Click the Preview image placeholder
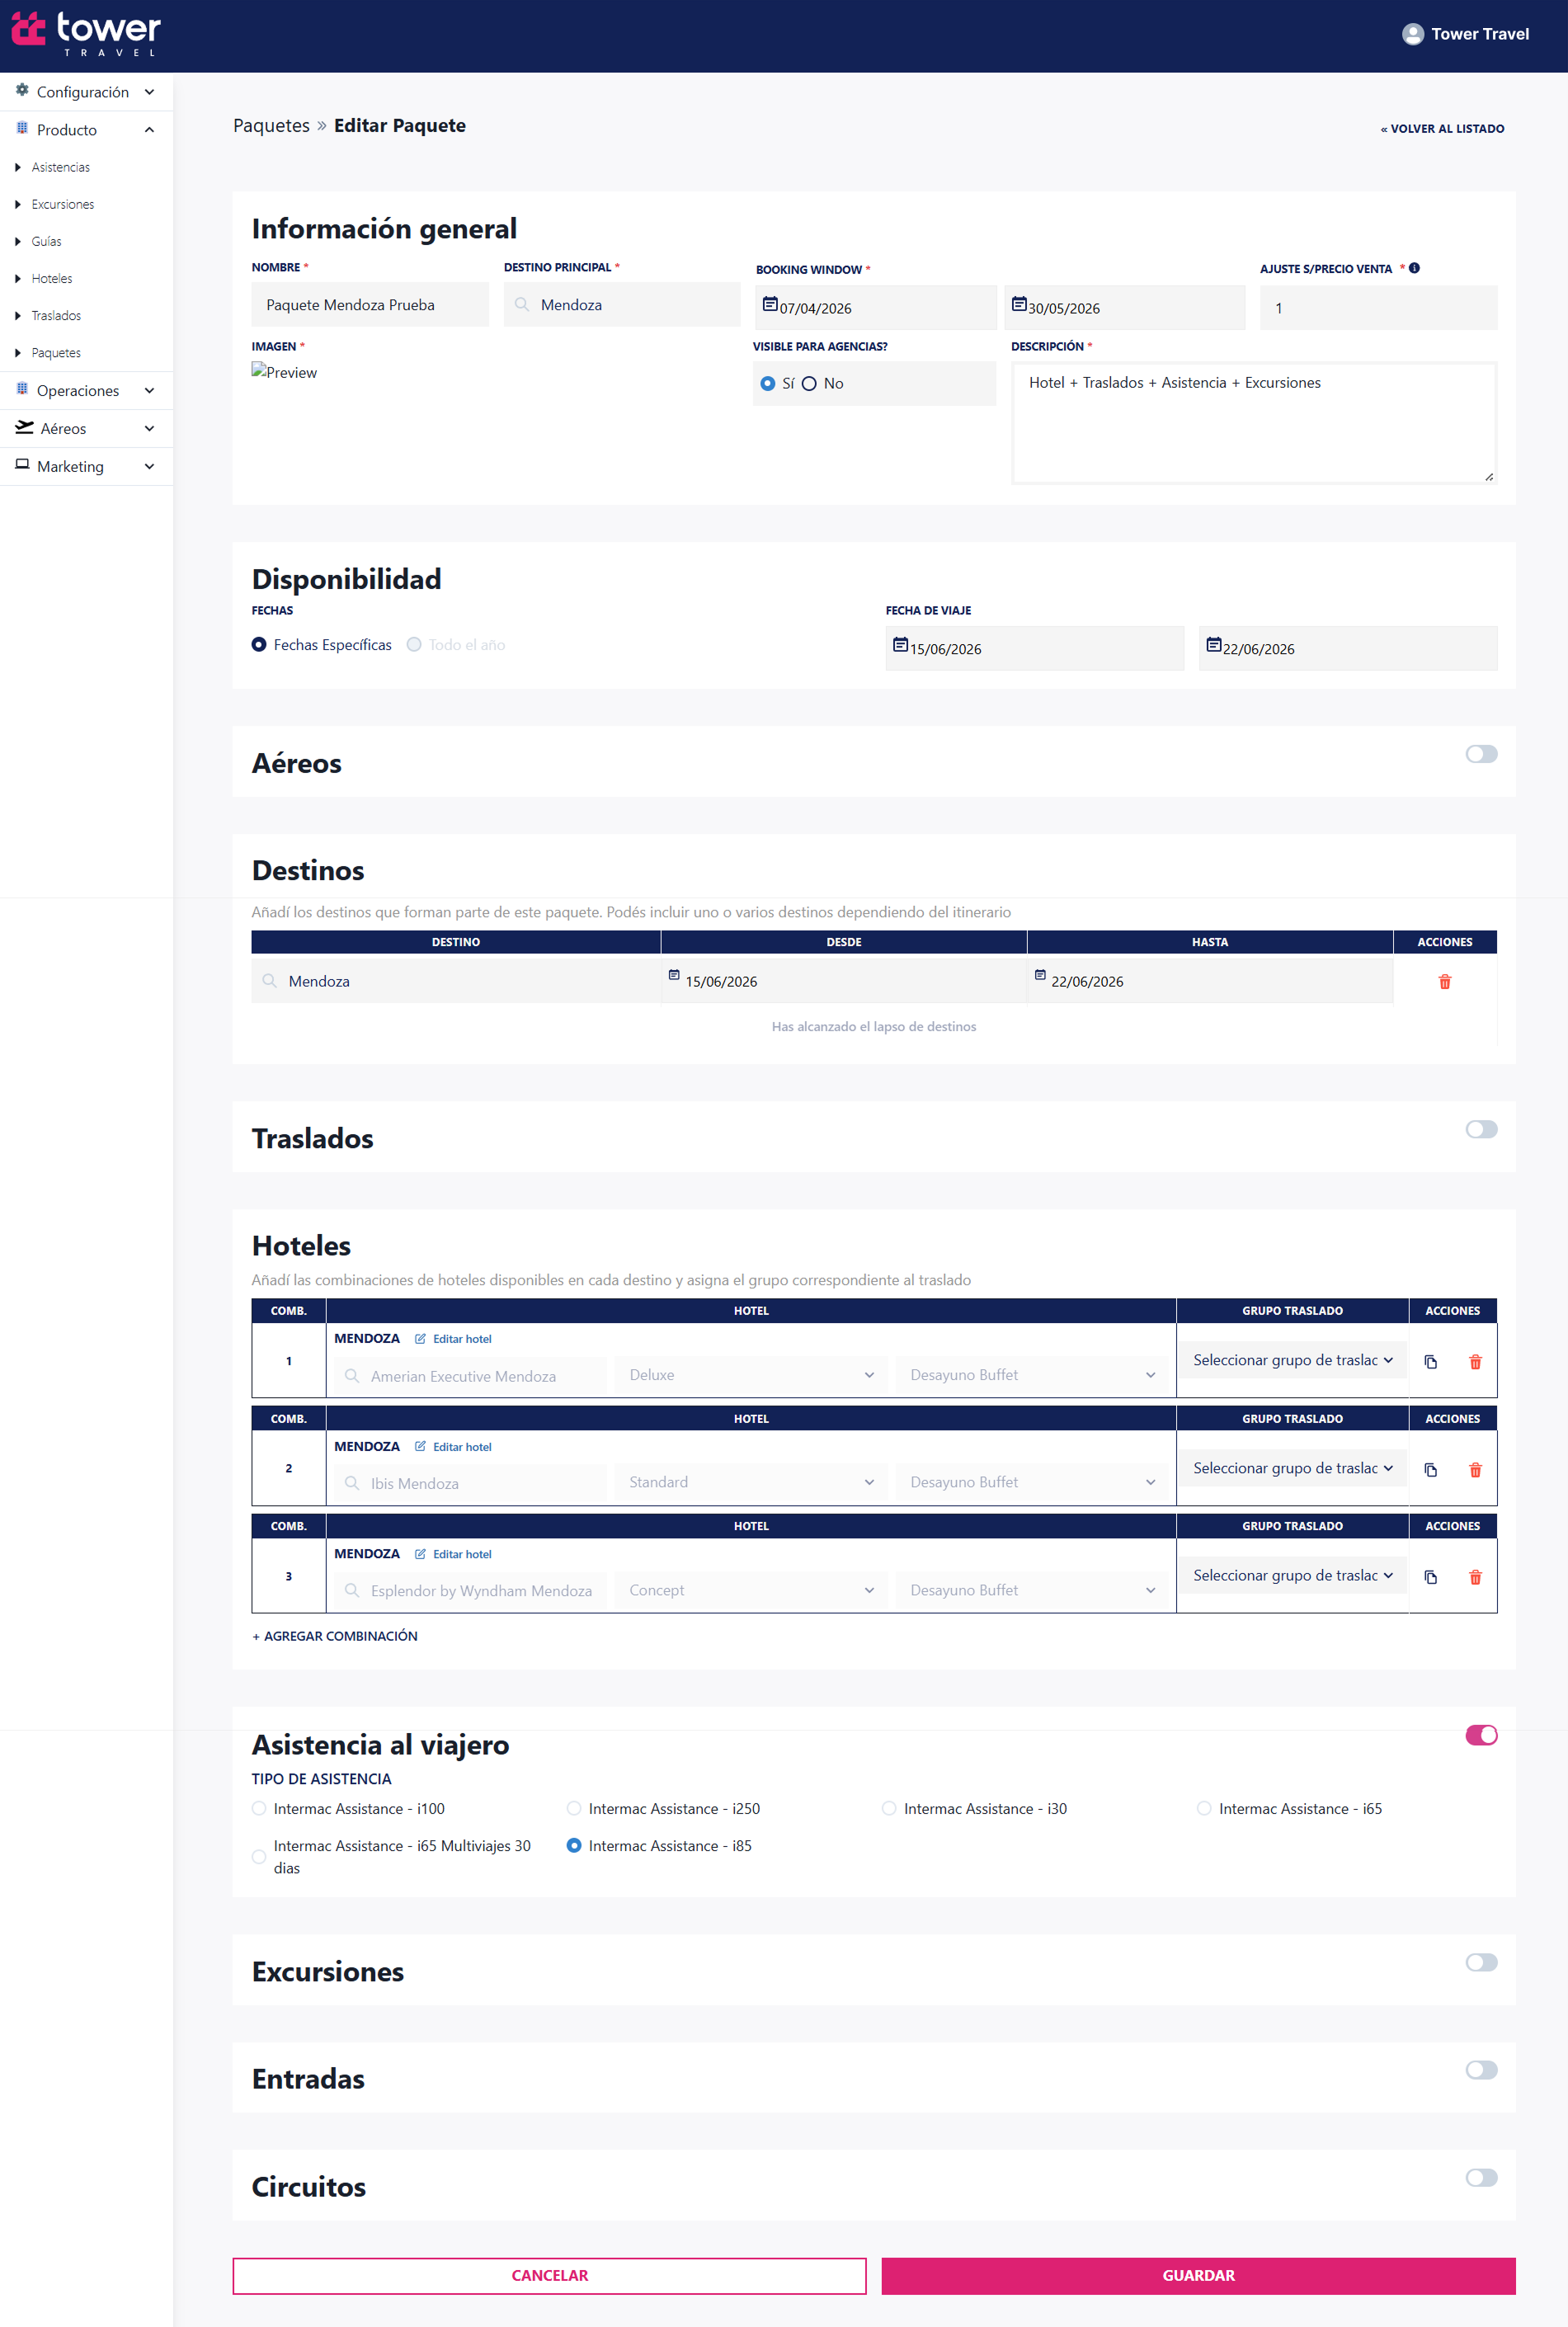The height and width of the screenshot is (2327, 1568). [284, 372]
